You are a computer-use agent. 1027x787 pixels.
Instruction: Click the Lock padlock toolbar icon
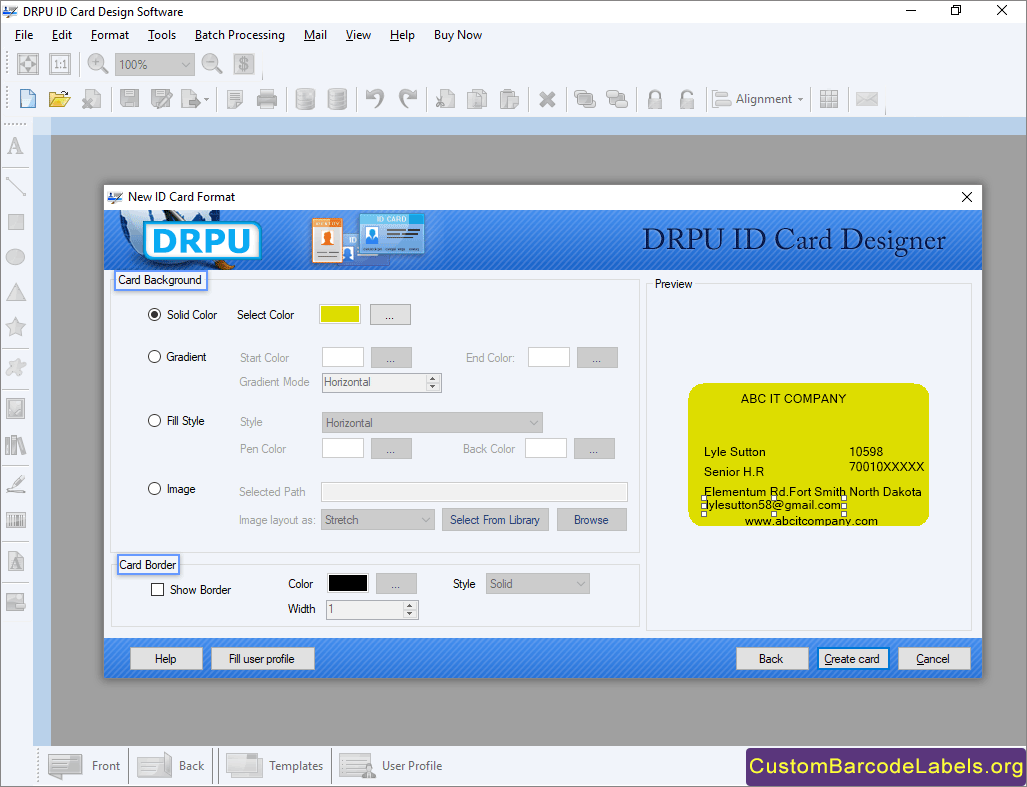(x=654, y=99)
